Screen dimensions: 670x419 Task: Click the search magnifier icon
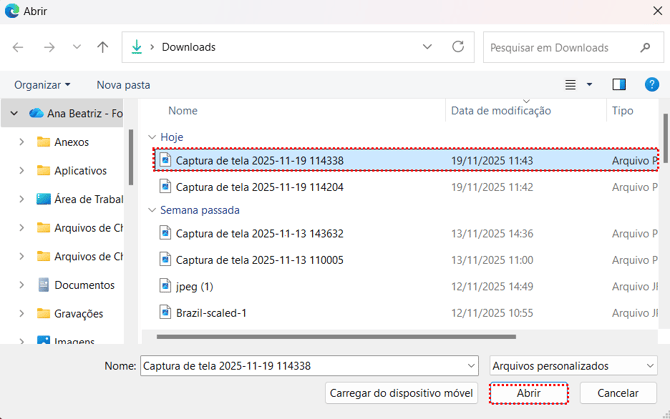tap(645, 47)
